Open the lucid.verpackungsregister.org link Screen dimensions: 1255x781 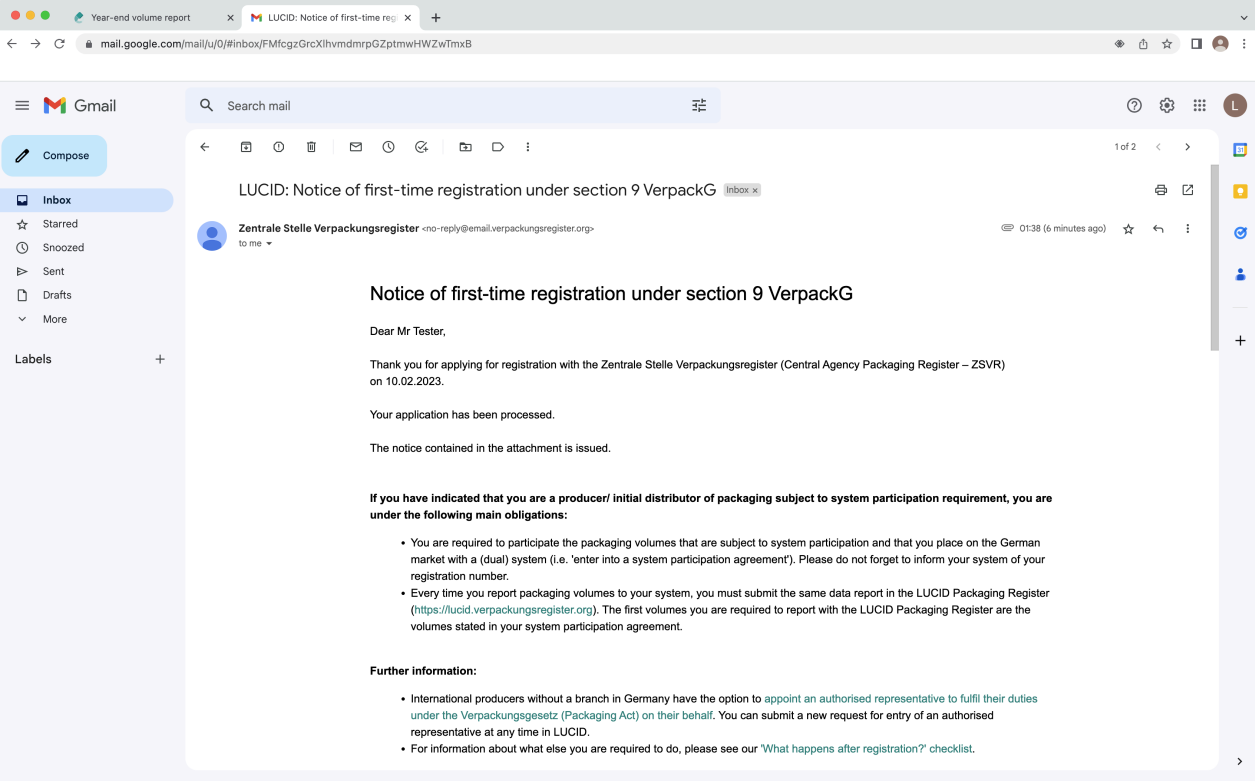pyautogui.click(x=503, y=610)
